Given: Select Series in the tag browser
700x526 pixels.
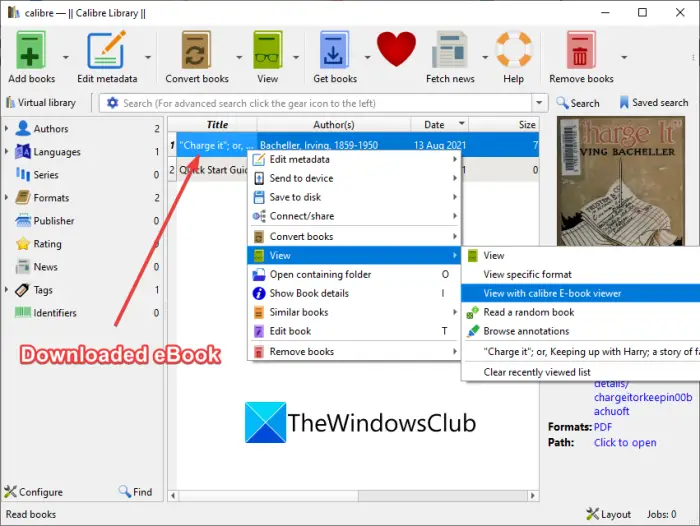Looking at the screenshot, I should click(46, 175).
